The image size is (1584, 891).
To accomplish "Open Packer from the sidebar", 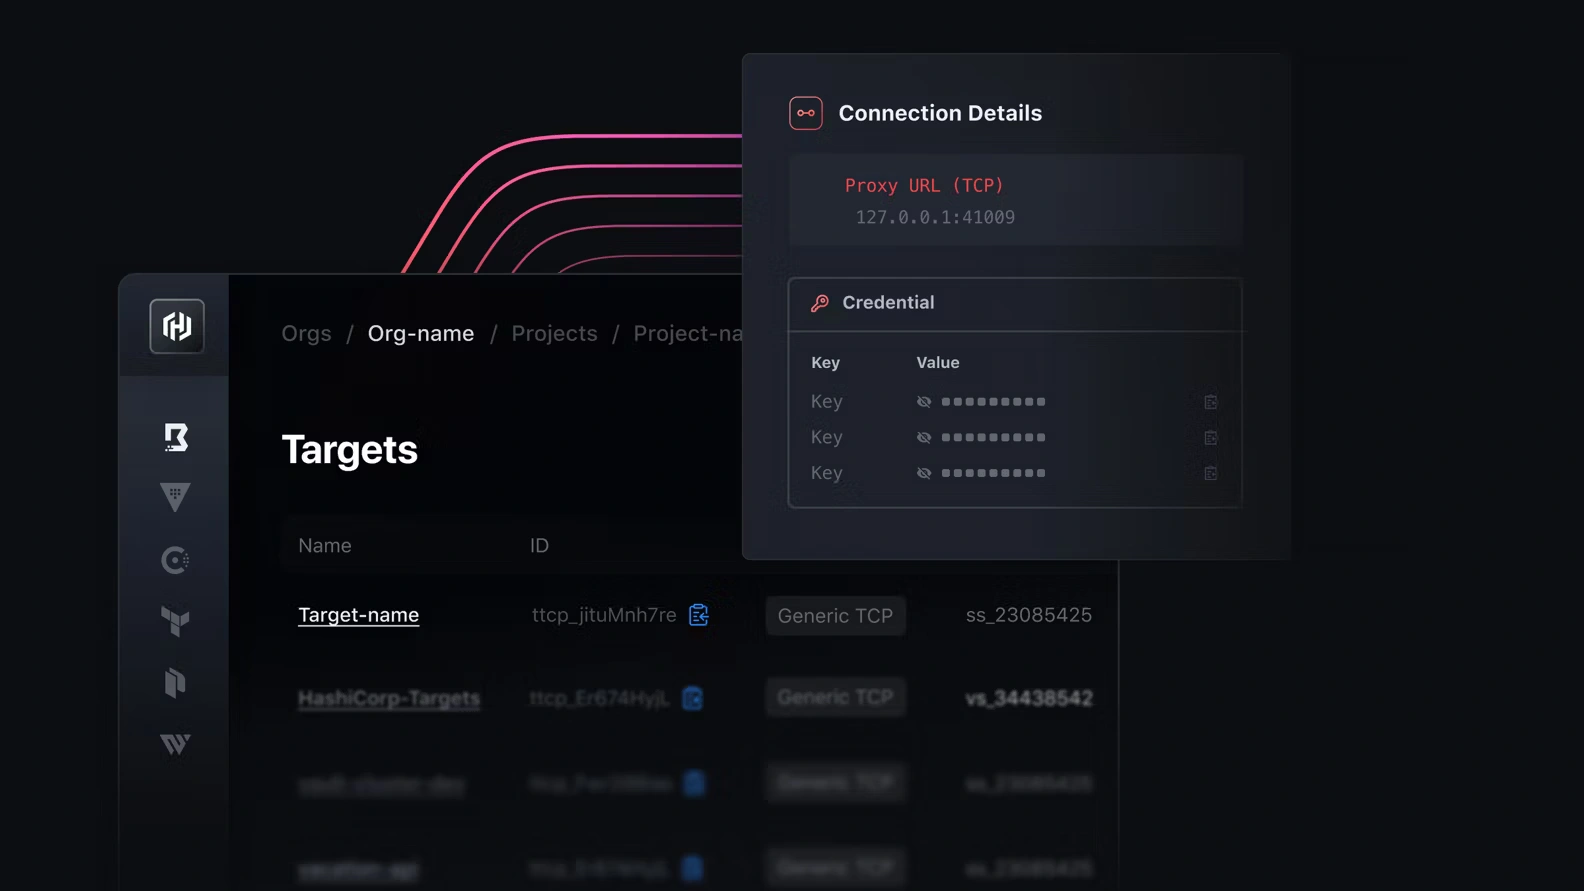I will coord(175,683).
